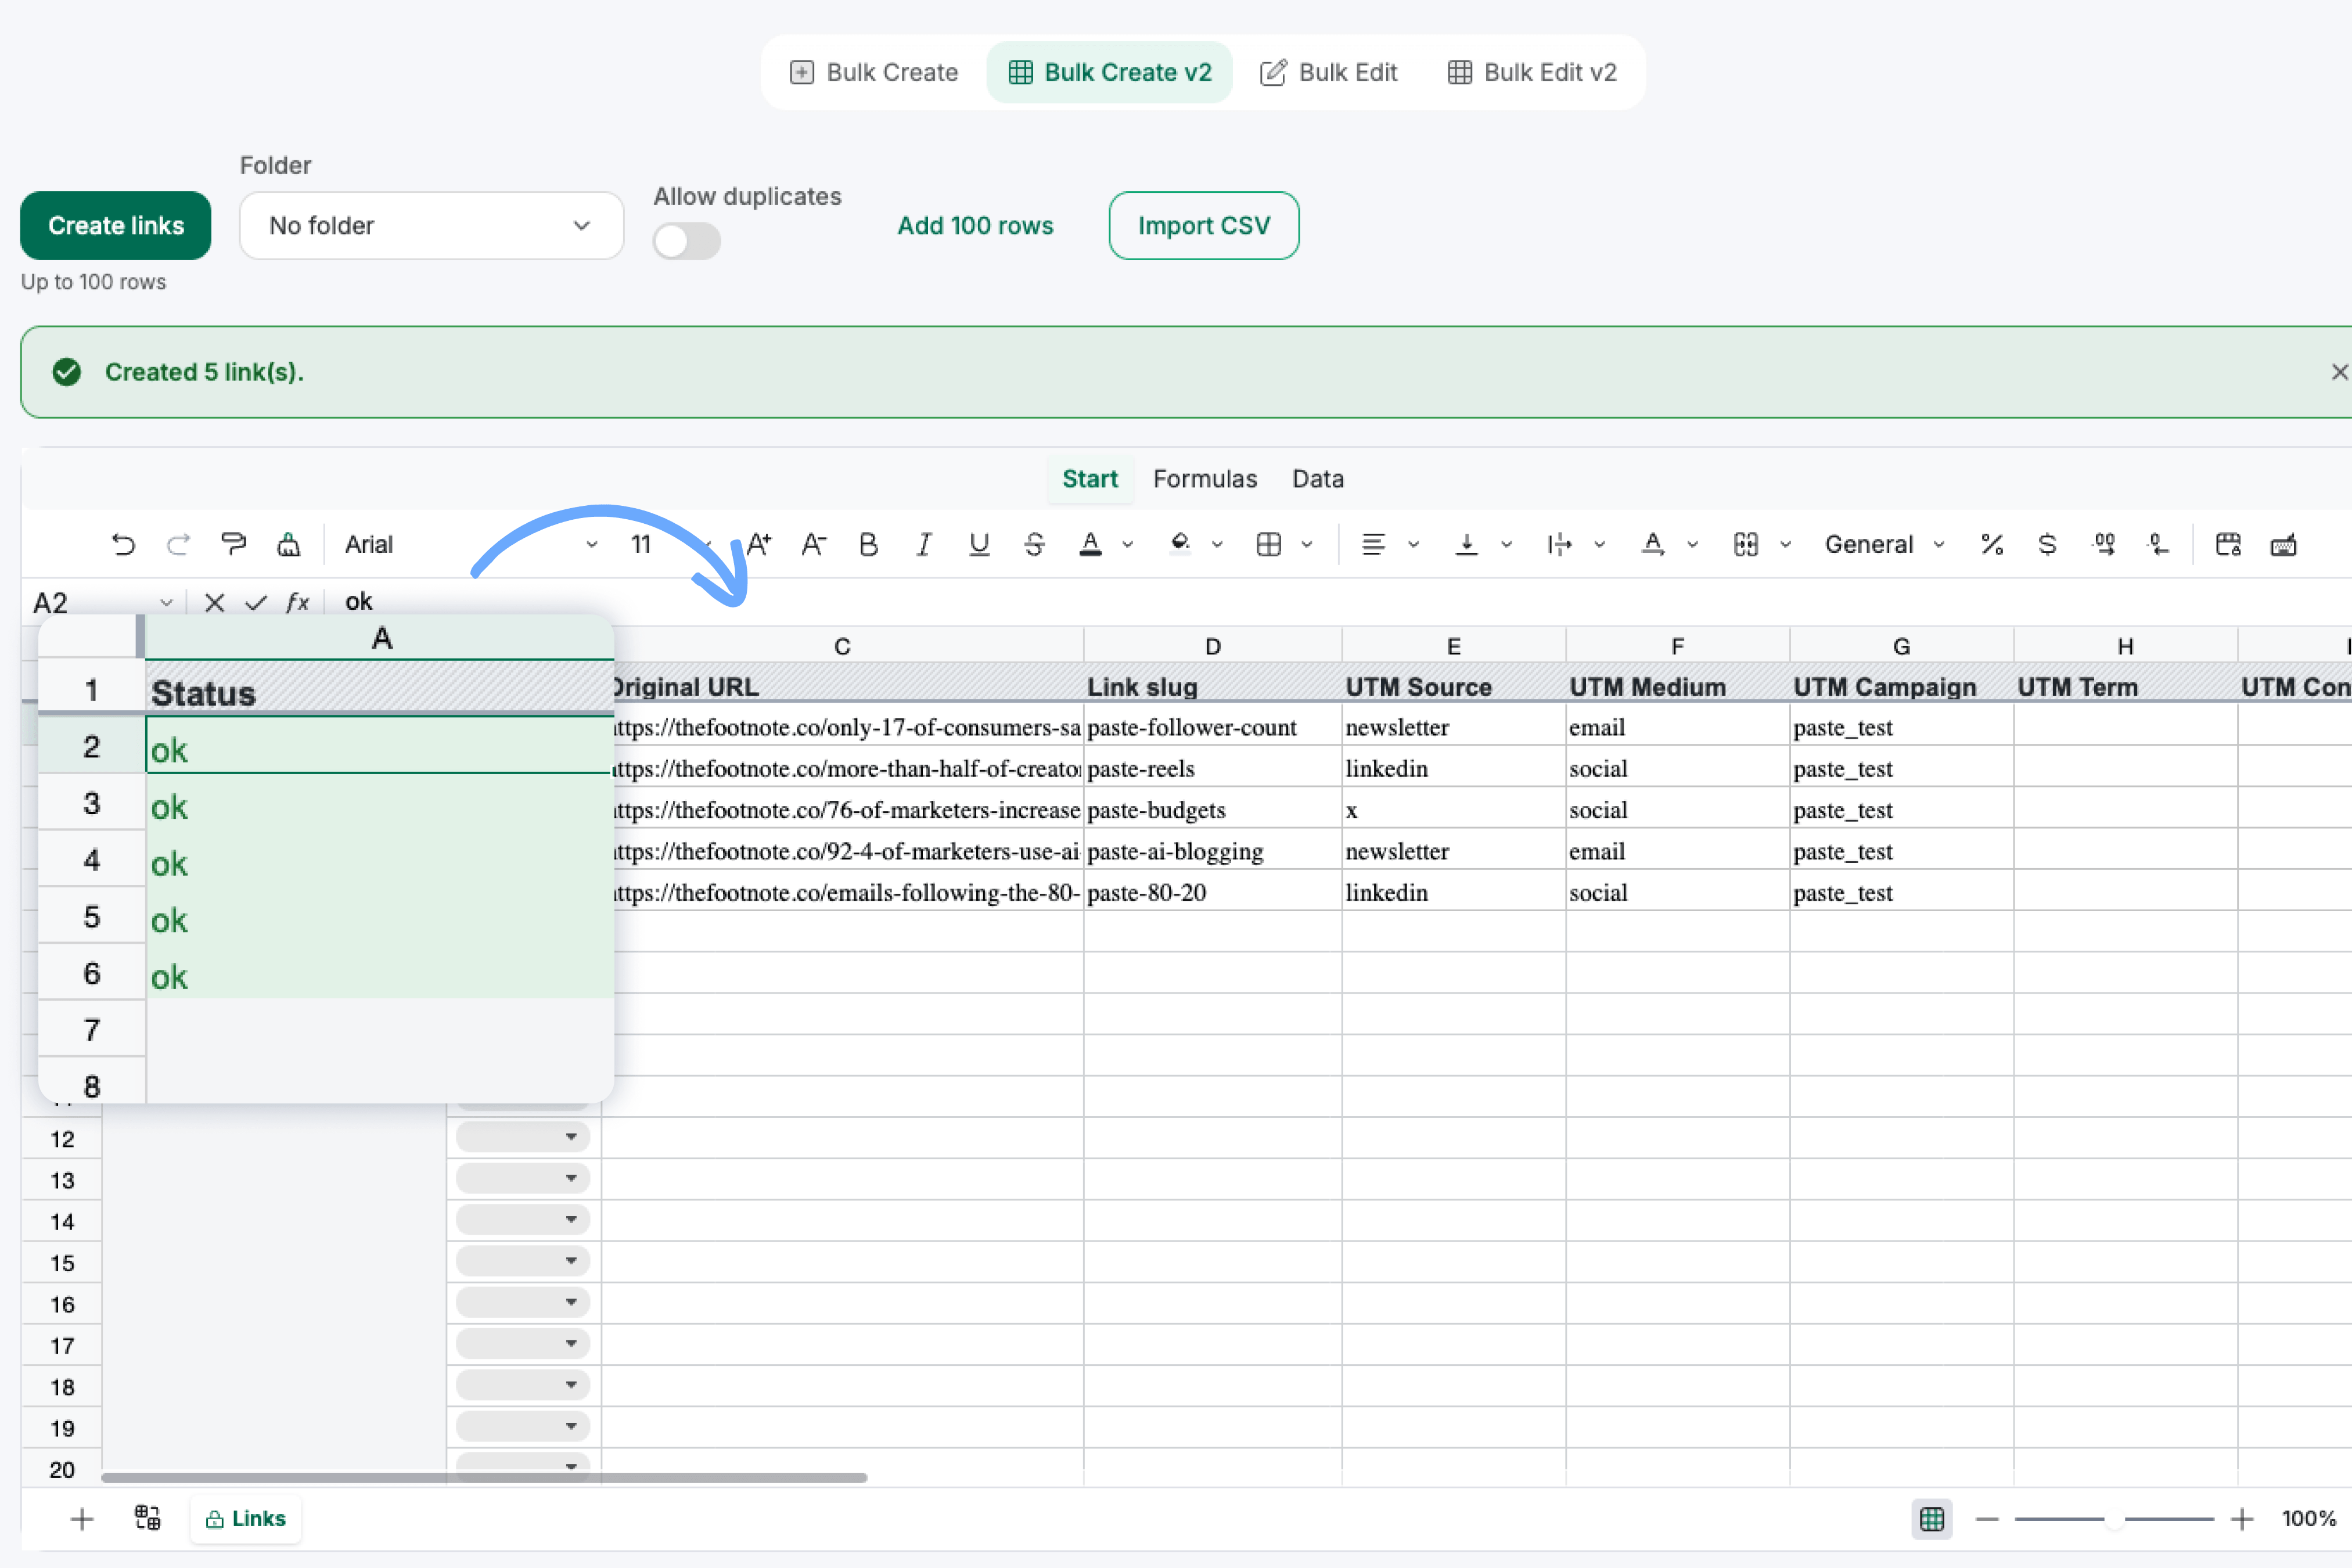Click the Create links button
The height and width of the screenshot is (1568, 2352).
coord(116,226)
